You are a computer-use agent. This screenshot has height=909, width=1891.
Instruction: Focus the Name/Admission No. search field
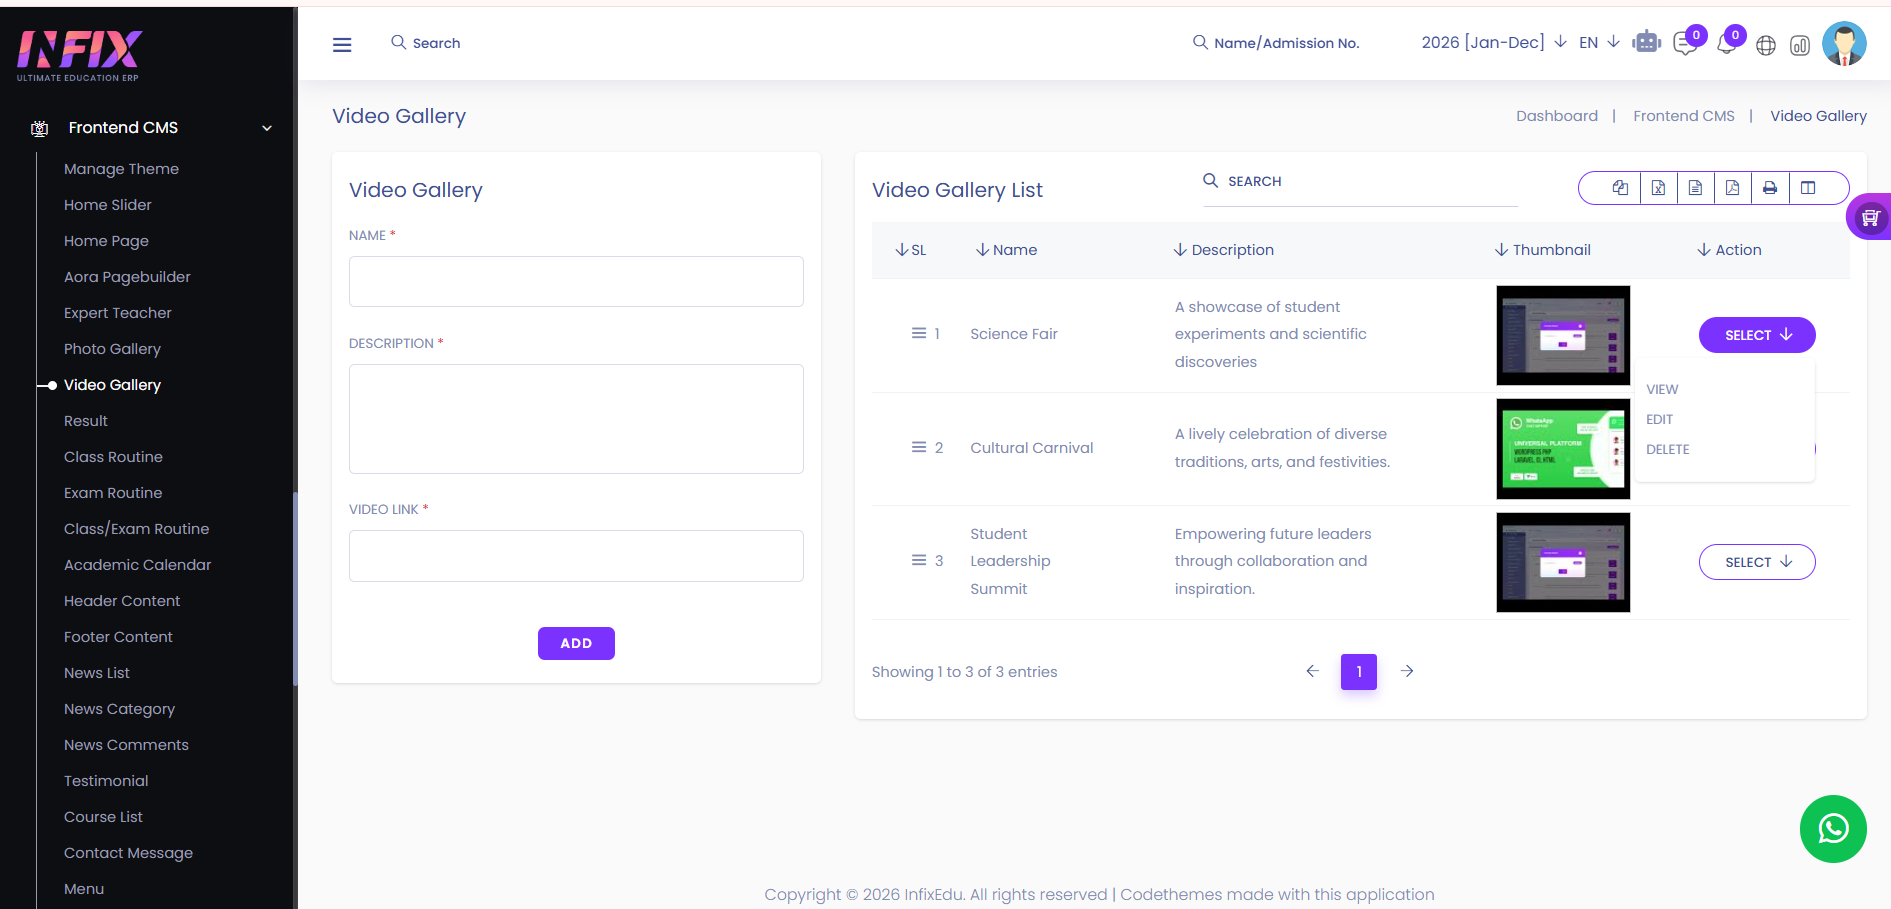point(1286,43)
